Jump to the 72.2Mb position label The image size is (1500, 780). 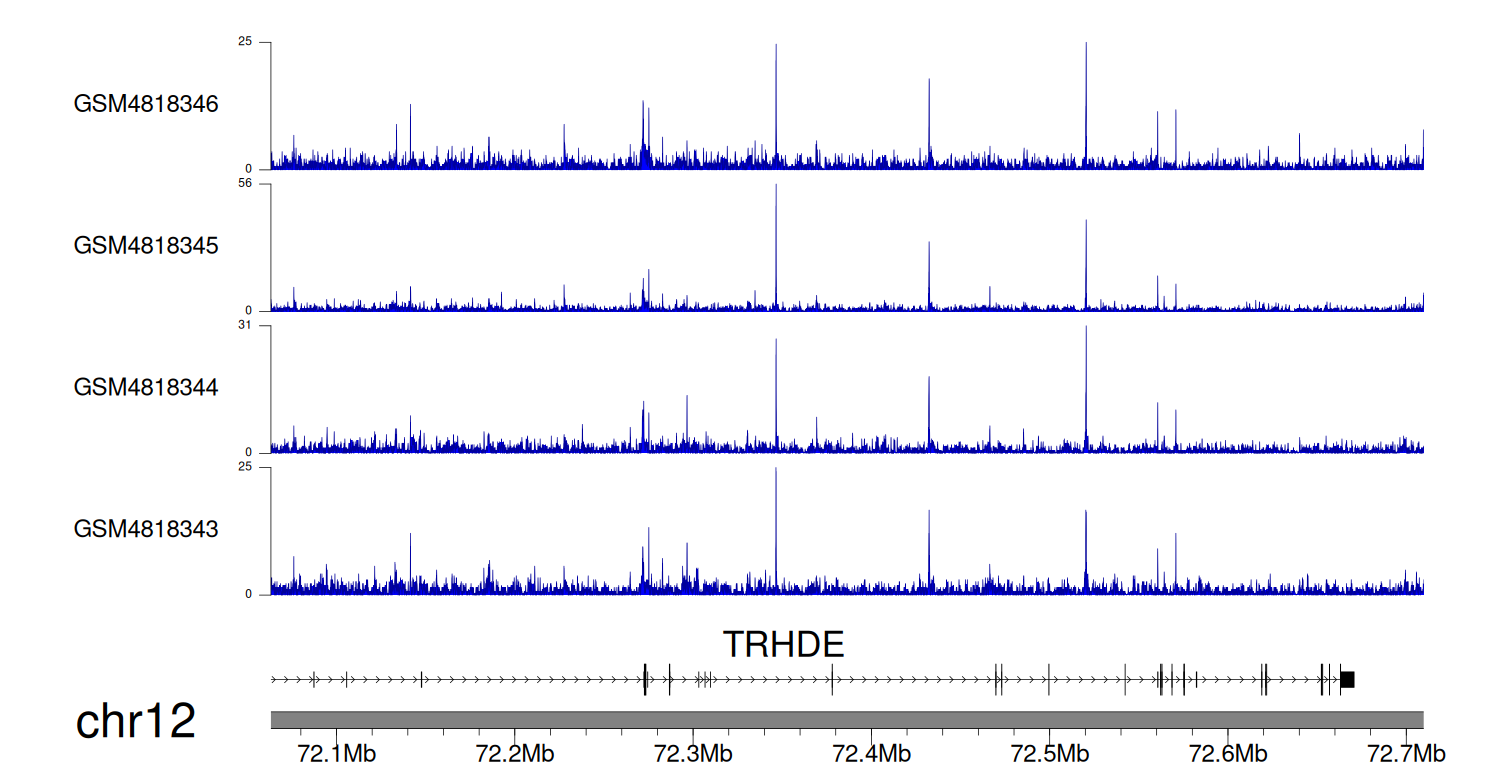(515, 752)
